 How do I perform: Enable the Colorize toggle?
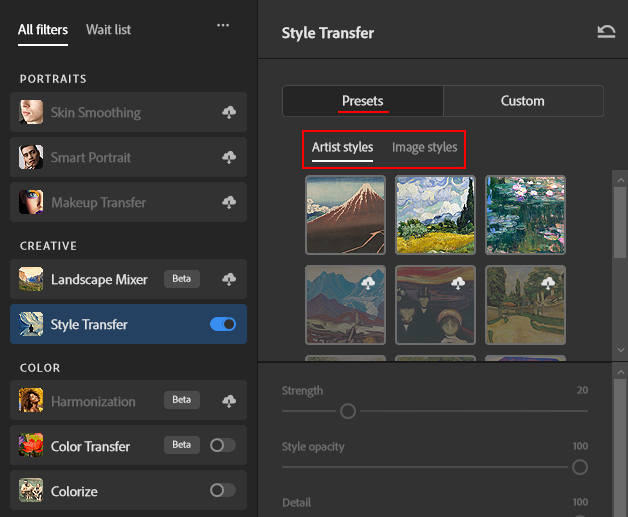(223, 490)
